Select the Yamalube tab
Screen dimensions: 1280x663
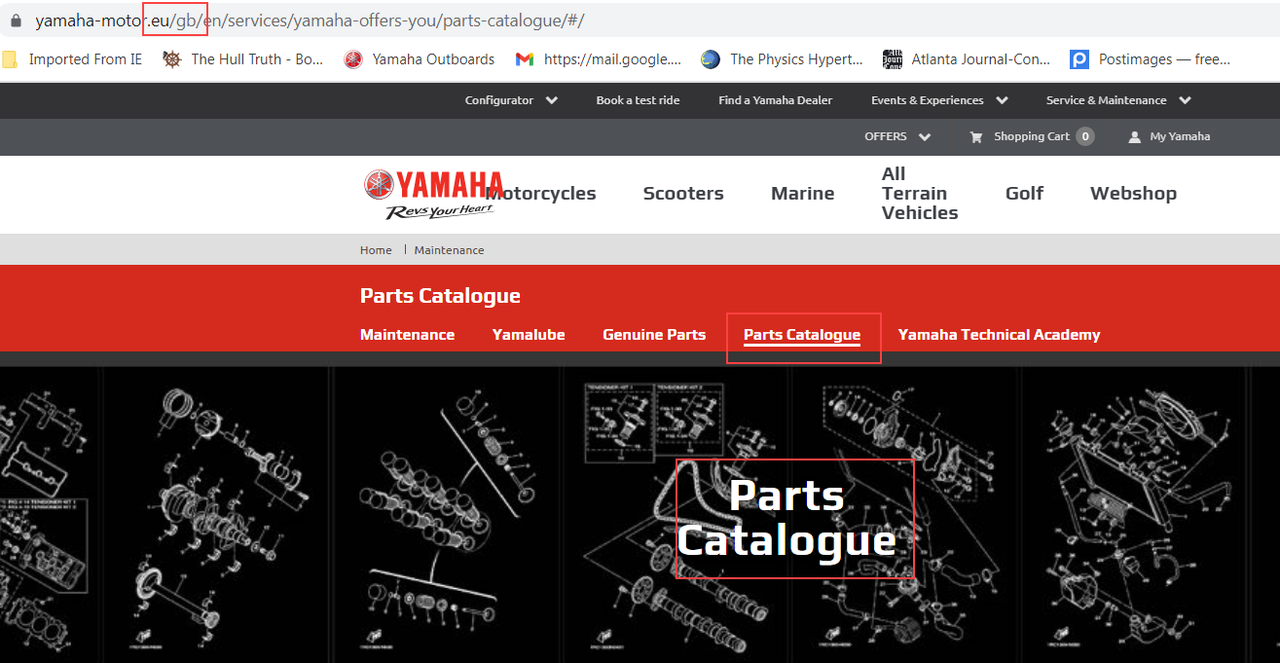click(528, 335)
